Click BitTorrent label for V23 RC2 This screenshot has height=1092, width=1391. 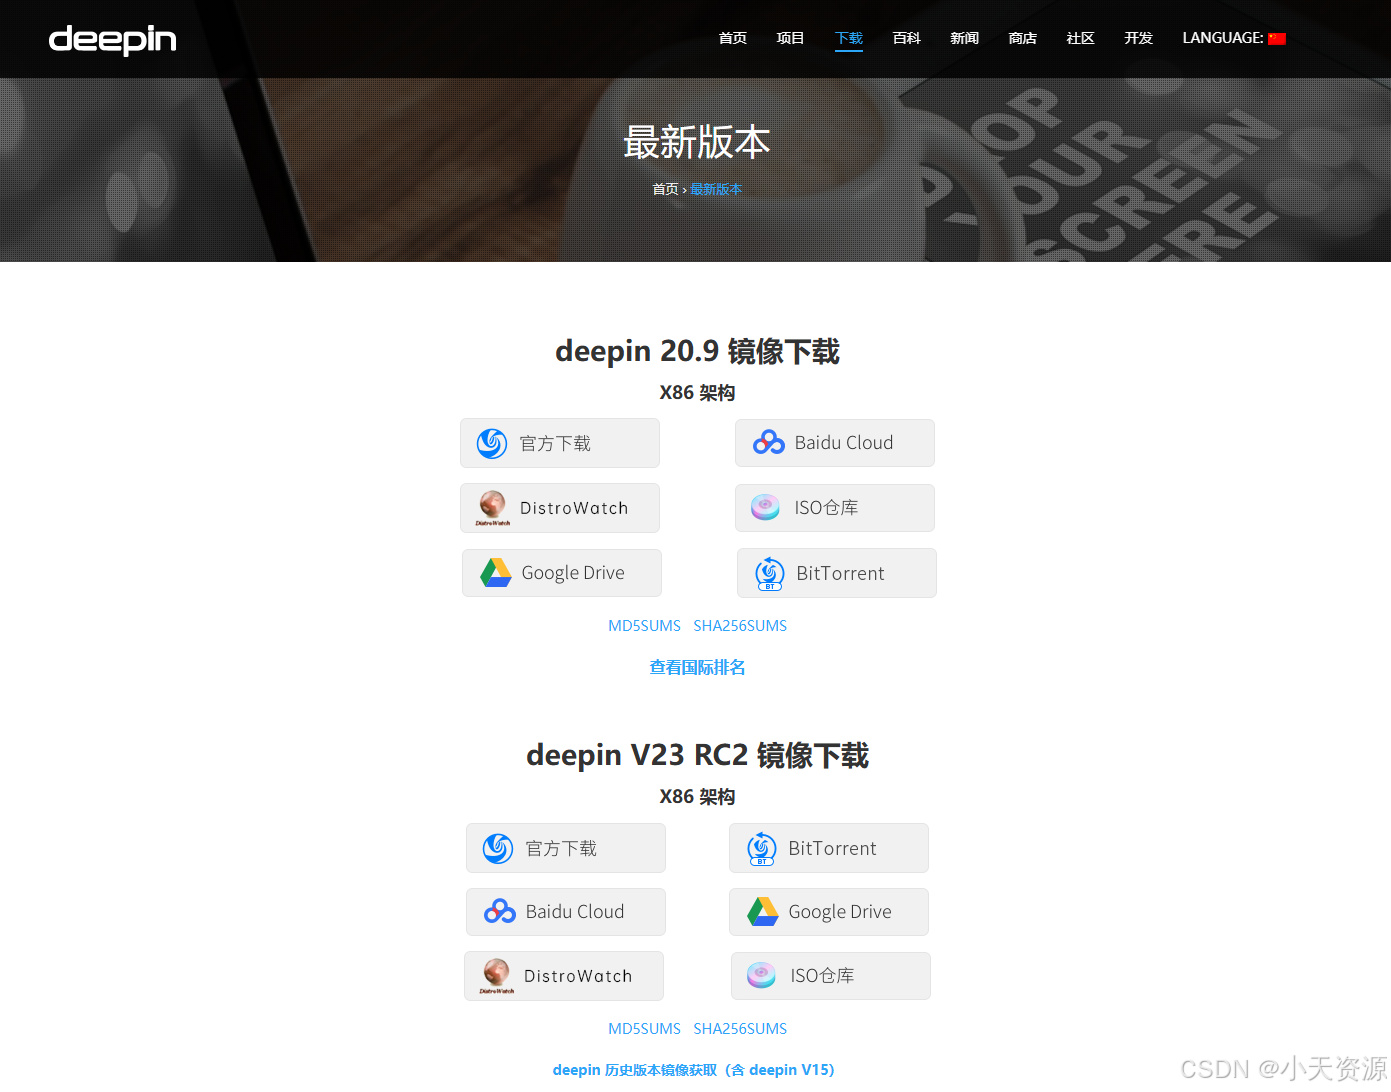(x=833, y=848)
